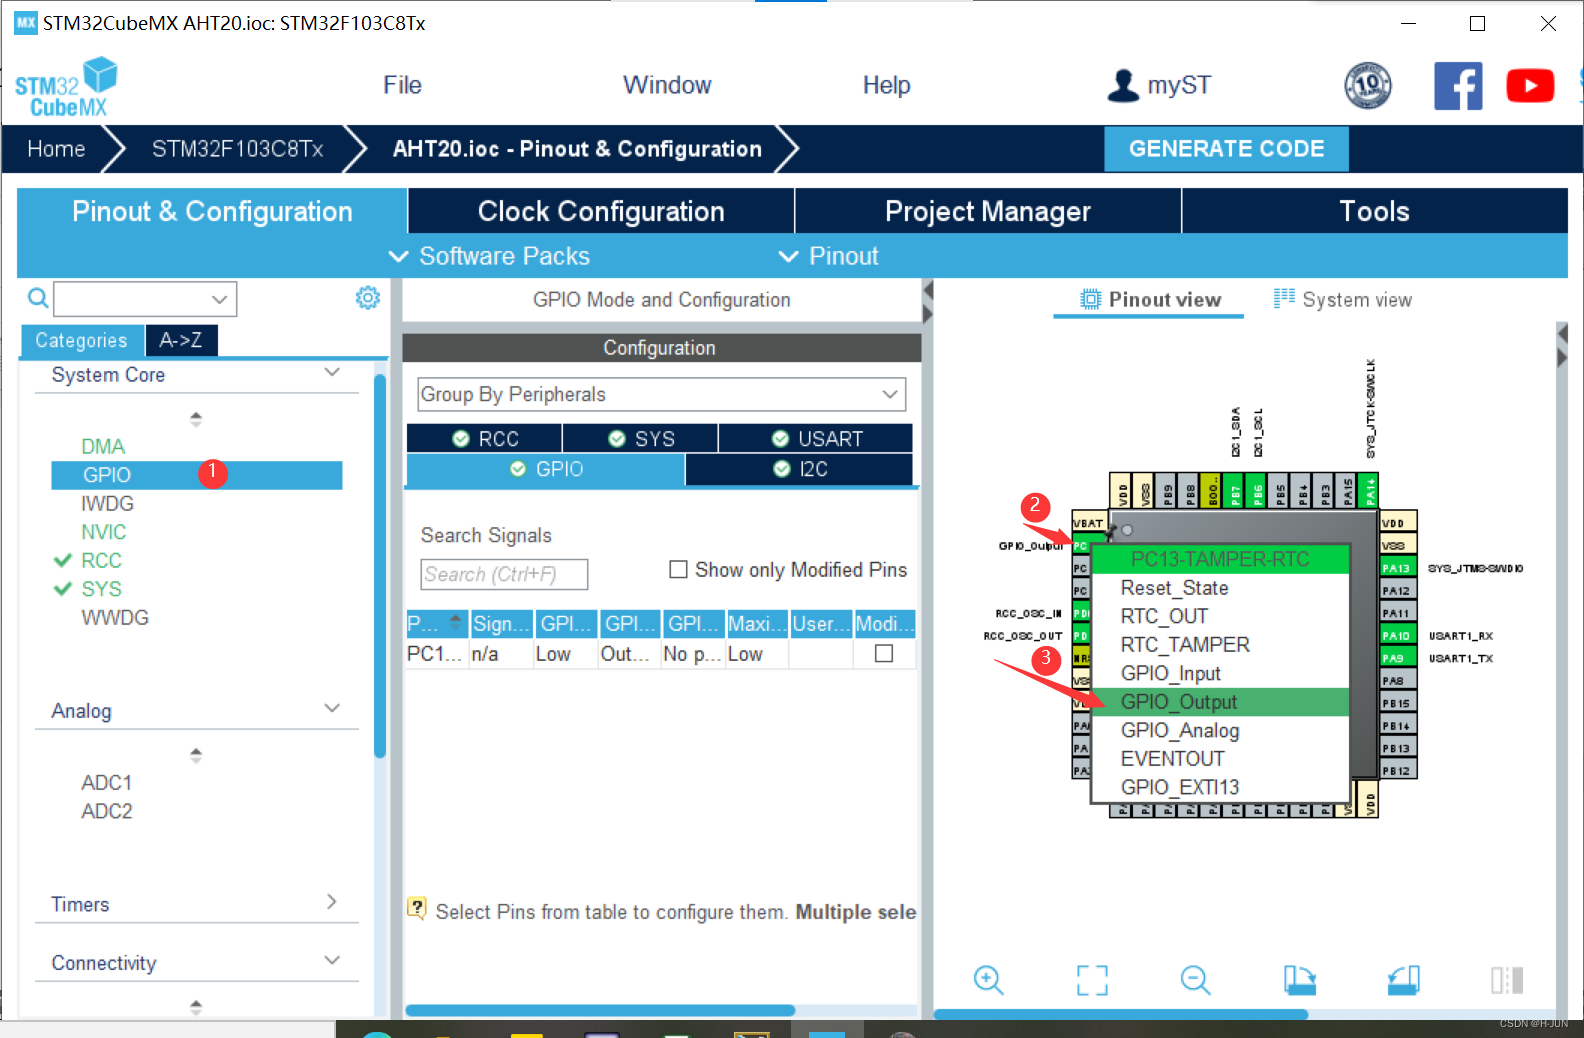This screenshot has height=1038, width=1584.
Task: Rotate the chip counter-clockwise
Action: (1404, 980)
